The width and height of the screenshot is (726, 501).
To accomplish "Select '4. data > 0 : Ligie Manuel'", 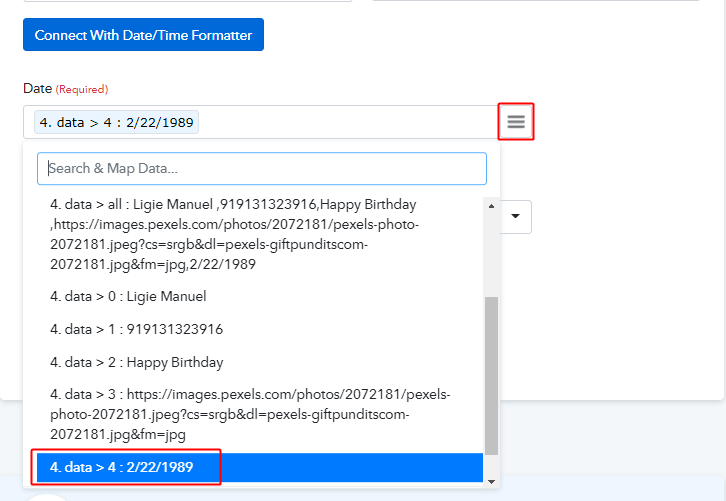I will (260, 296).
